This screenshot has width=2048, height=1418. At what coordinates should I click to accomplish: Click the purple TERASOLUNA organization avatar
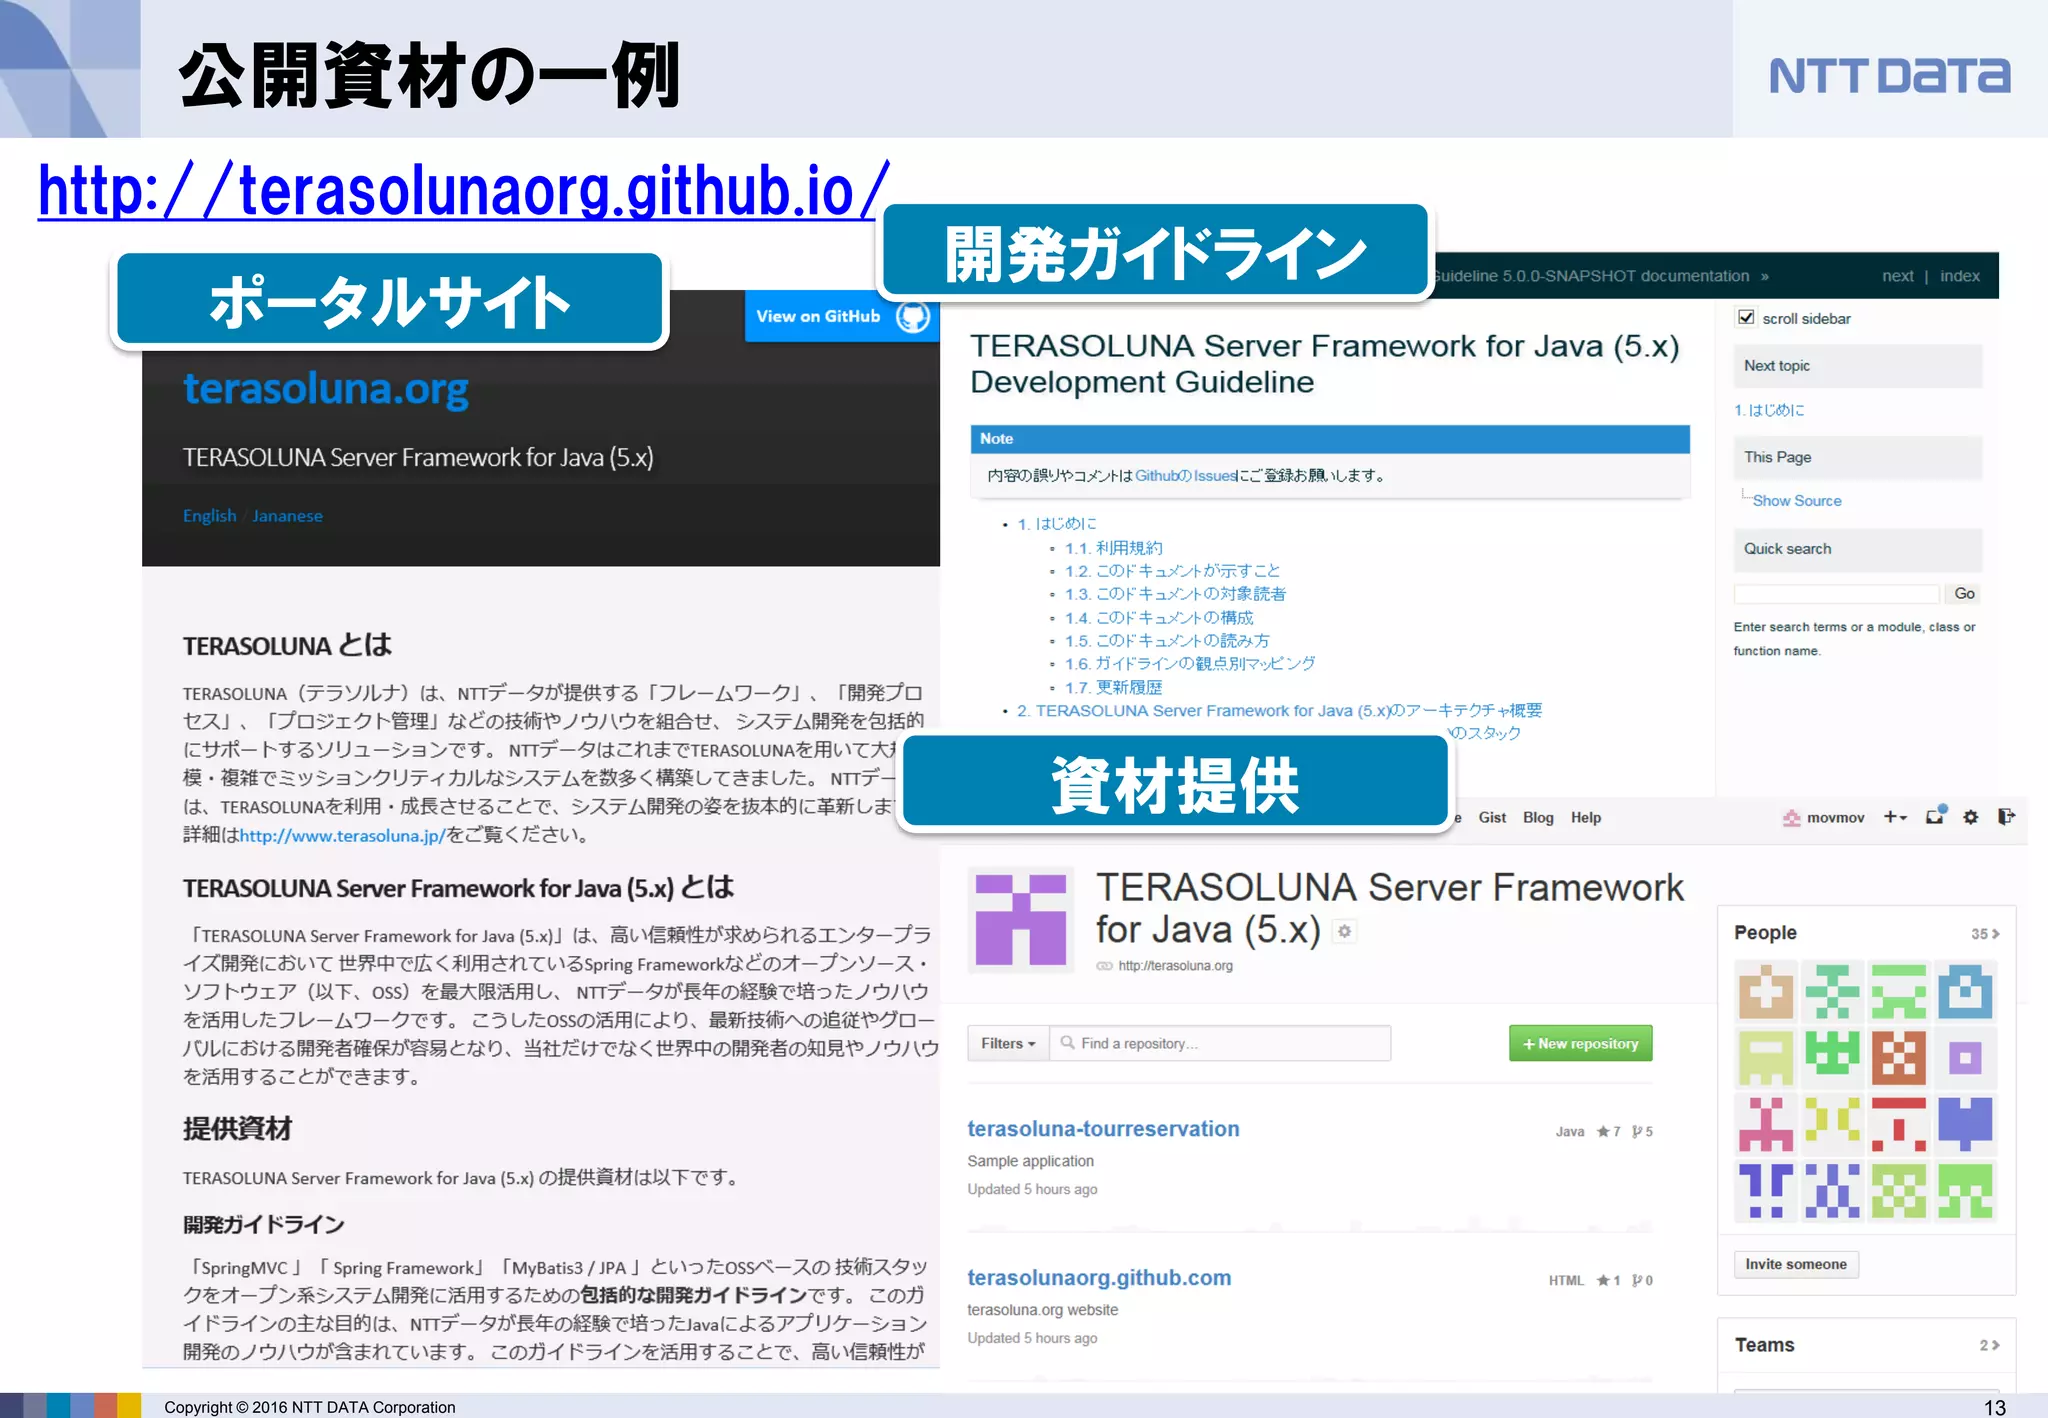(x=1020, y=919)
